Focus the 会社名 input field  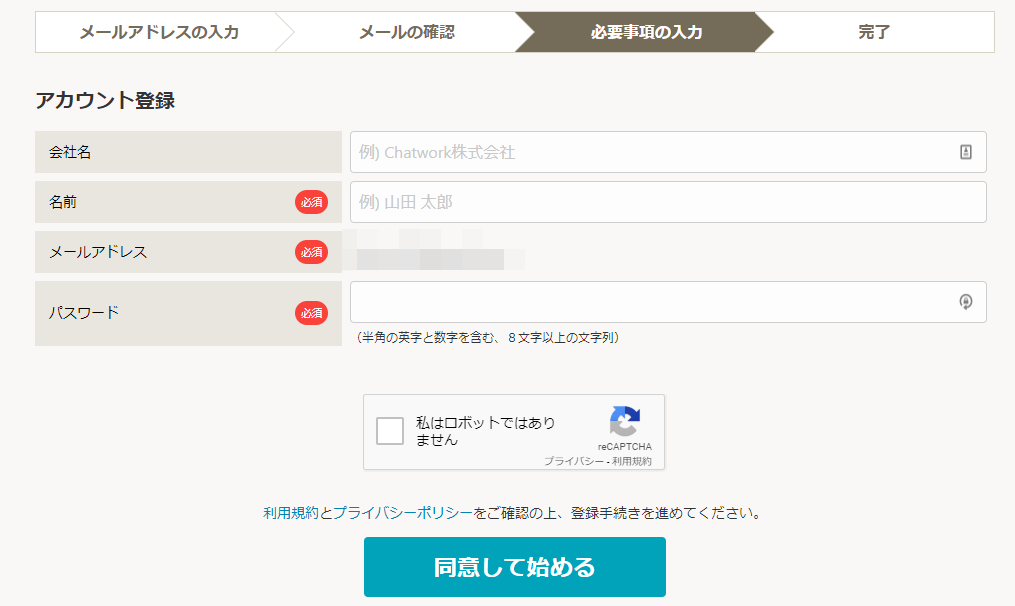tap(650, 152)
